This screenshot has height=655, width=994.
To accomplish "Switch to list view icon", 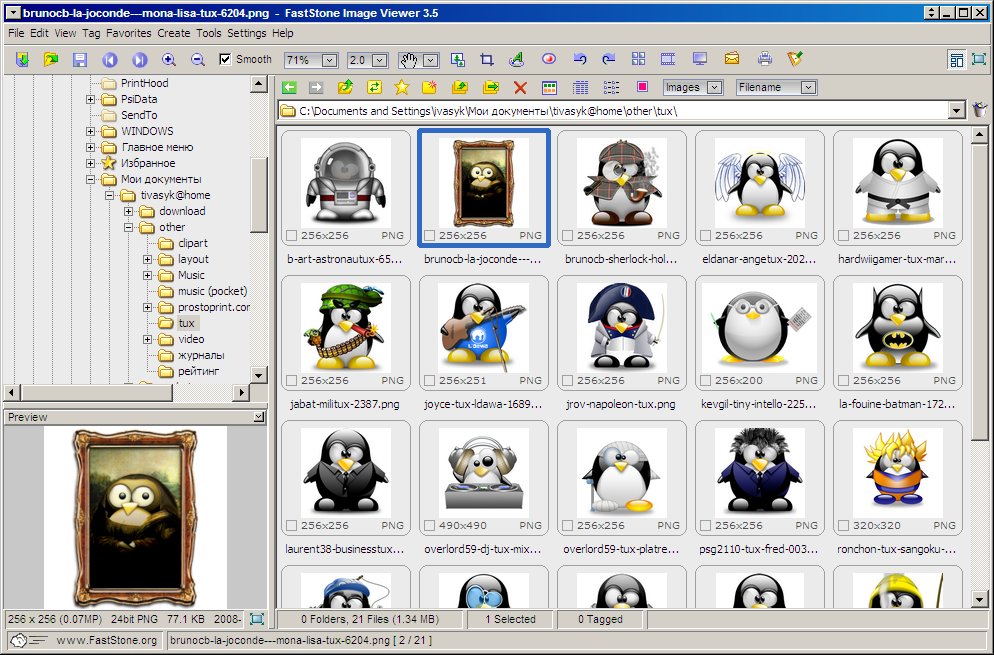I will [x=611, y=88].
